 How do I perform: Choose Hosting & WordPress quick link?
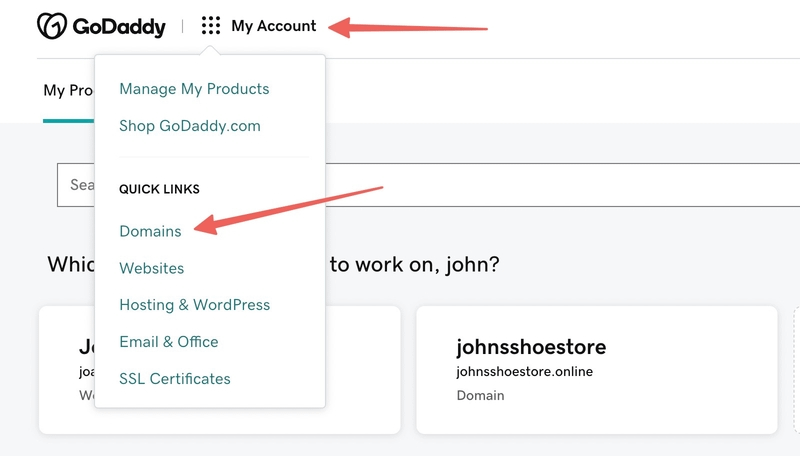194,305
